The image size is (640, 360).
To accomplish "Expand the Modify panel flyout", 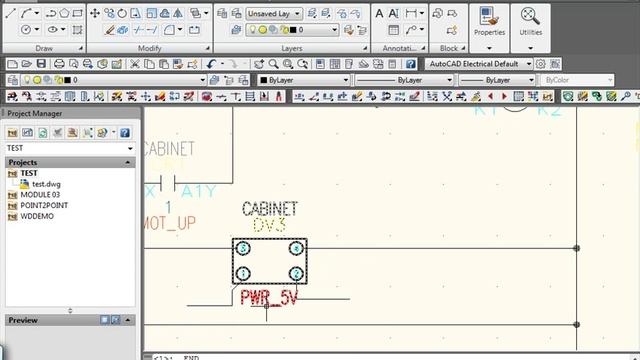I will [207, 49].
